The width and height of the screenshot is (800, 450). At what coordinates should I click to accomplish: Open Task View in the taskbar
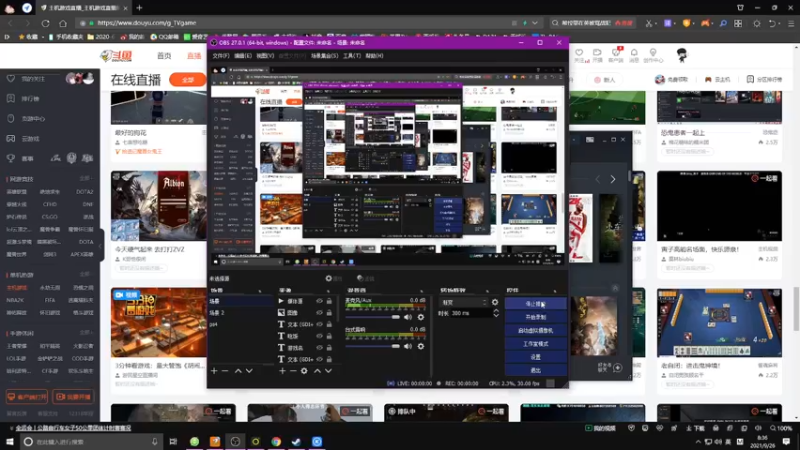tap(173, 441)
